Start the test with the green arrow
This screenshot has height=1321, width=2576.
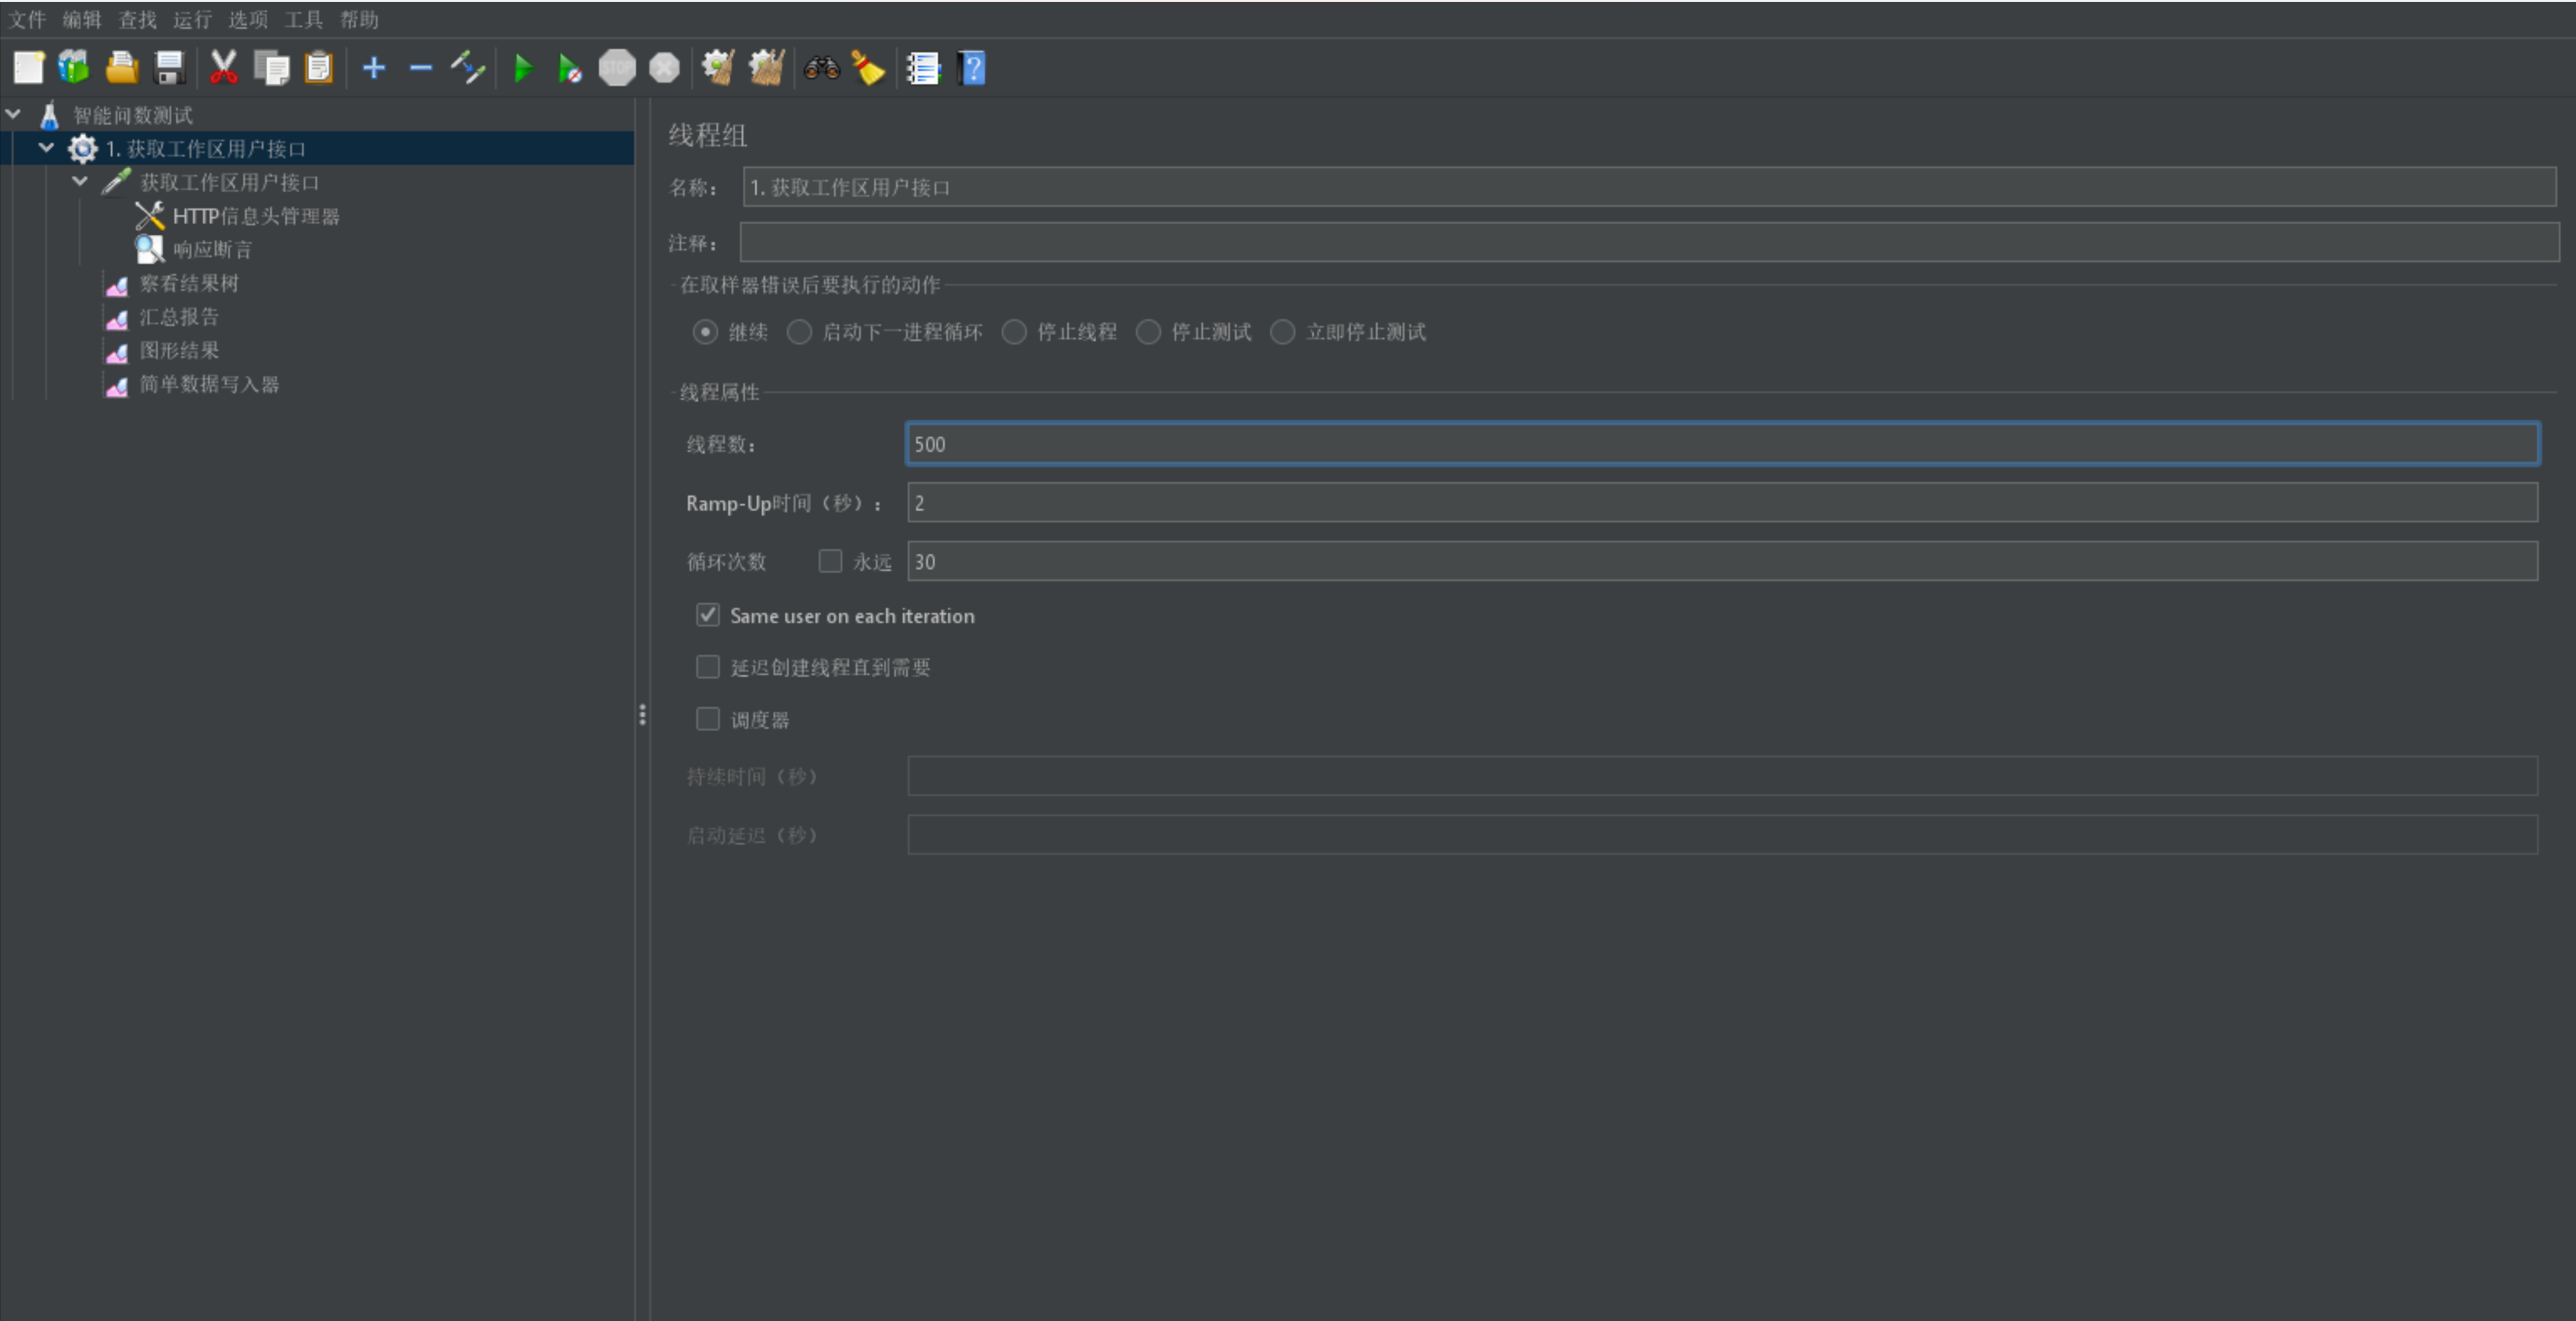click(522, 68)
